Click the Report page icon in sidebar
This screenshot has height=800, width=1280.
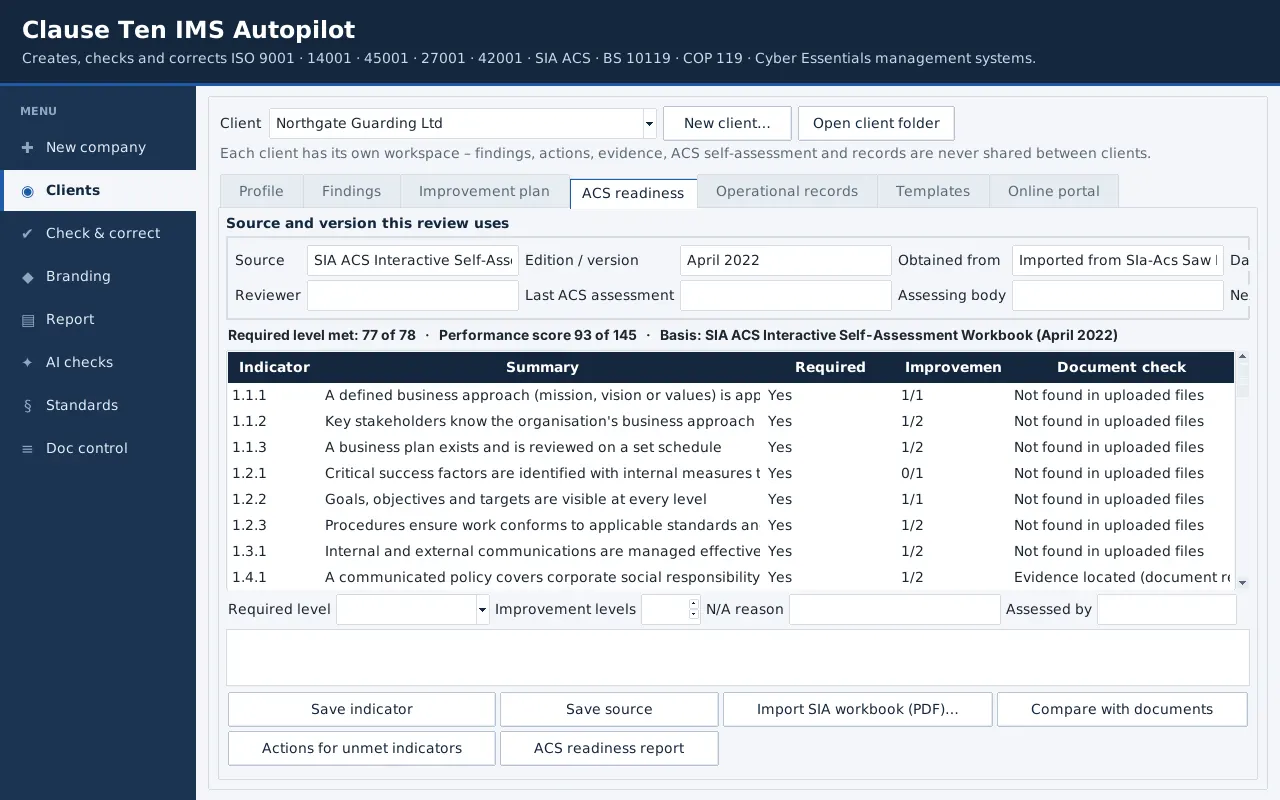click(27, 319)
